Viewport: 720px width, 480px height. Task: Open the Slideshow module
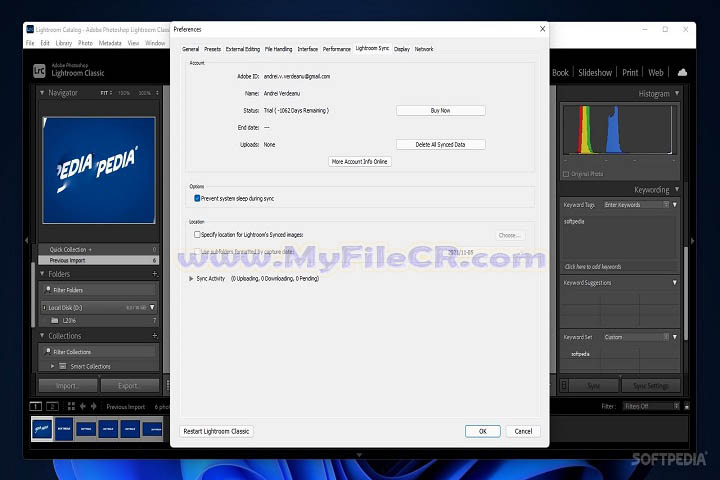click(595, 73)
